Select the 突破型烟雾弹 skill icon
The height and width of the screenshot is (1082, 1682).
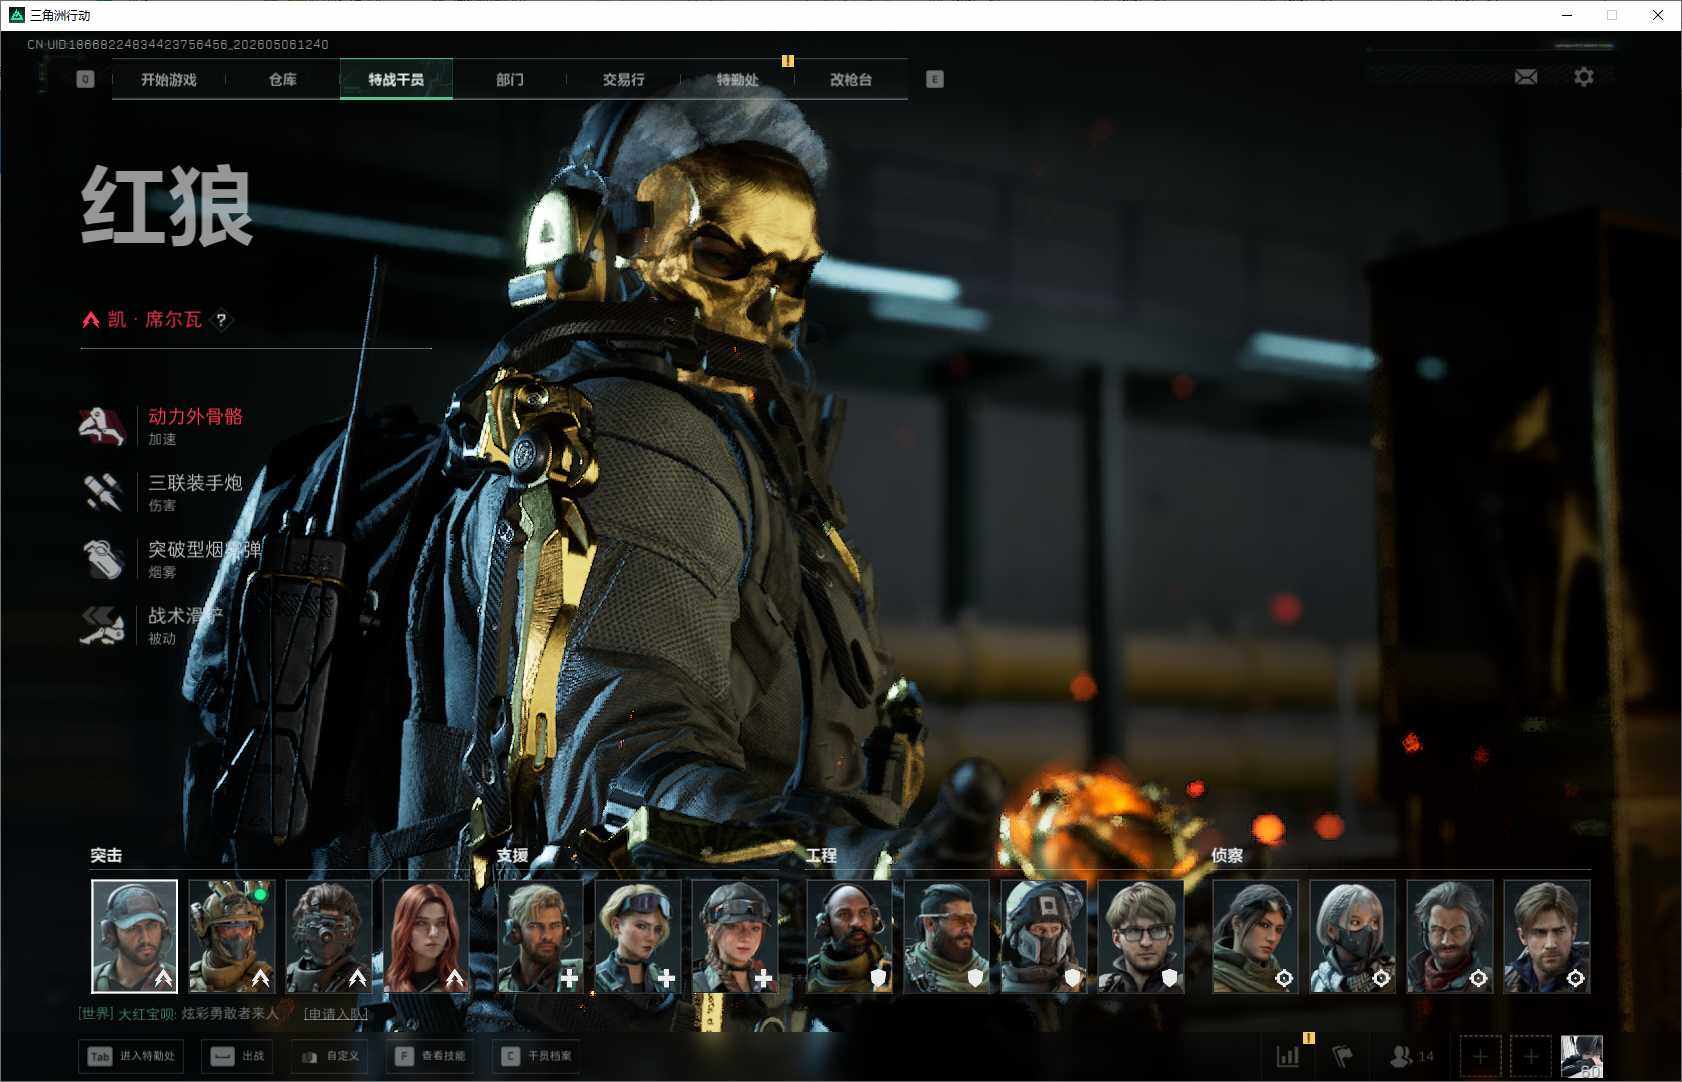101,559
